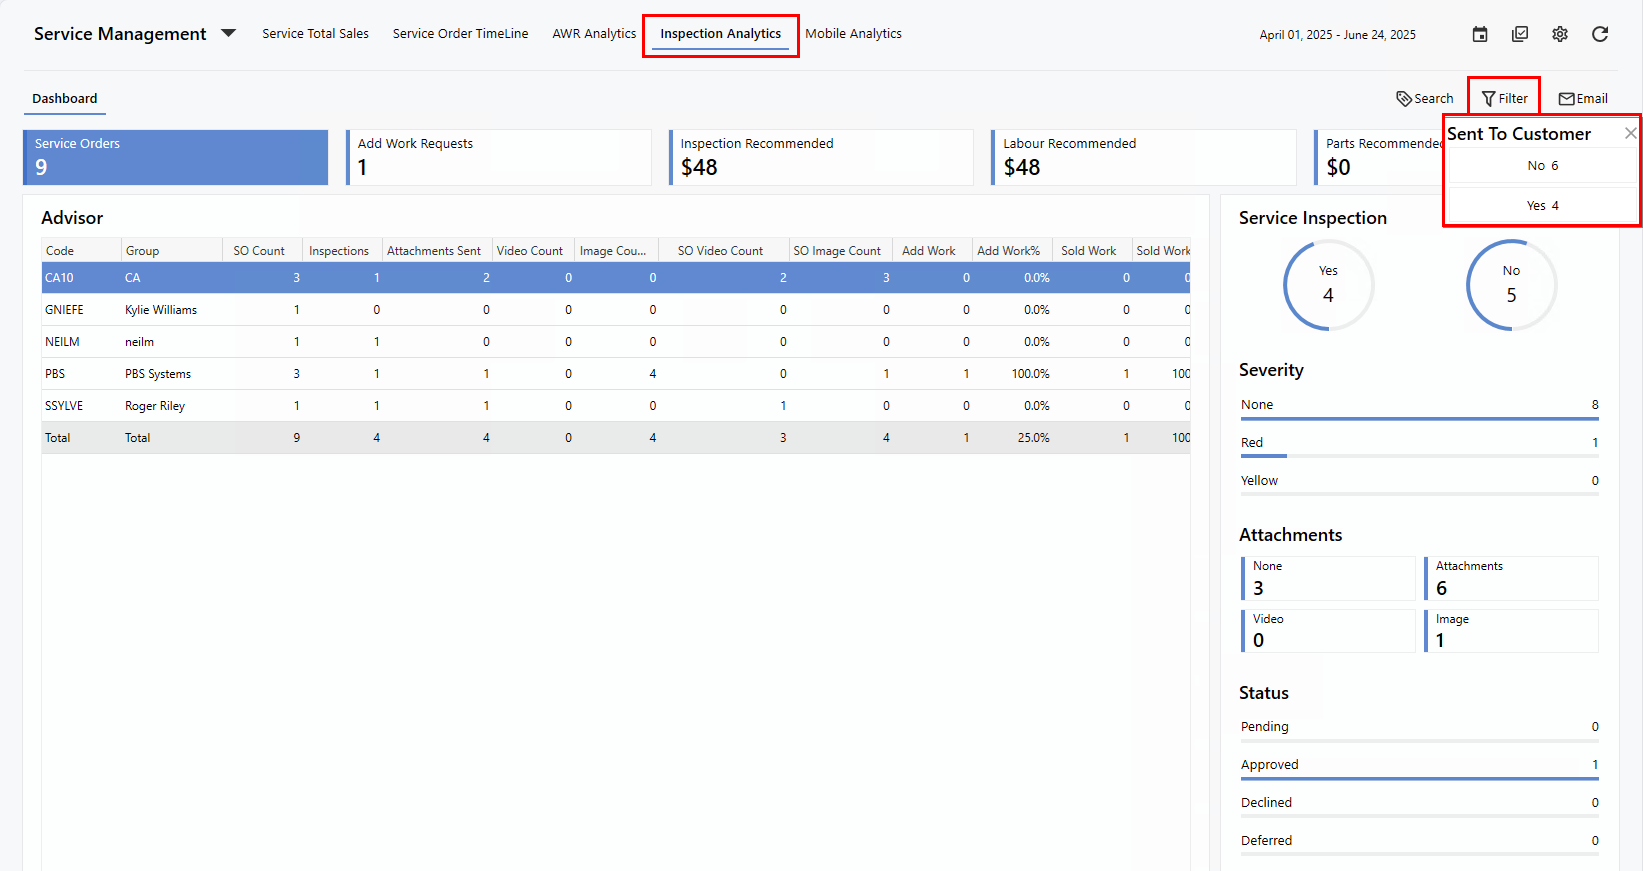Select 'Yes 4' in Sent To Customer

[1542, 206]
